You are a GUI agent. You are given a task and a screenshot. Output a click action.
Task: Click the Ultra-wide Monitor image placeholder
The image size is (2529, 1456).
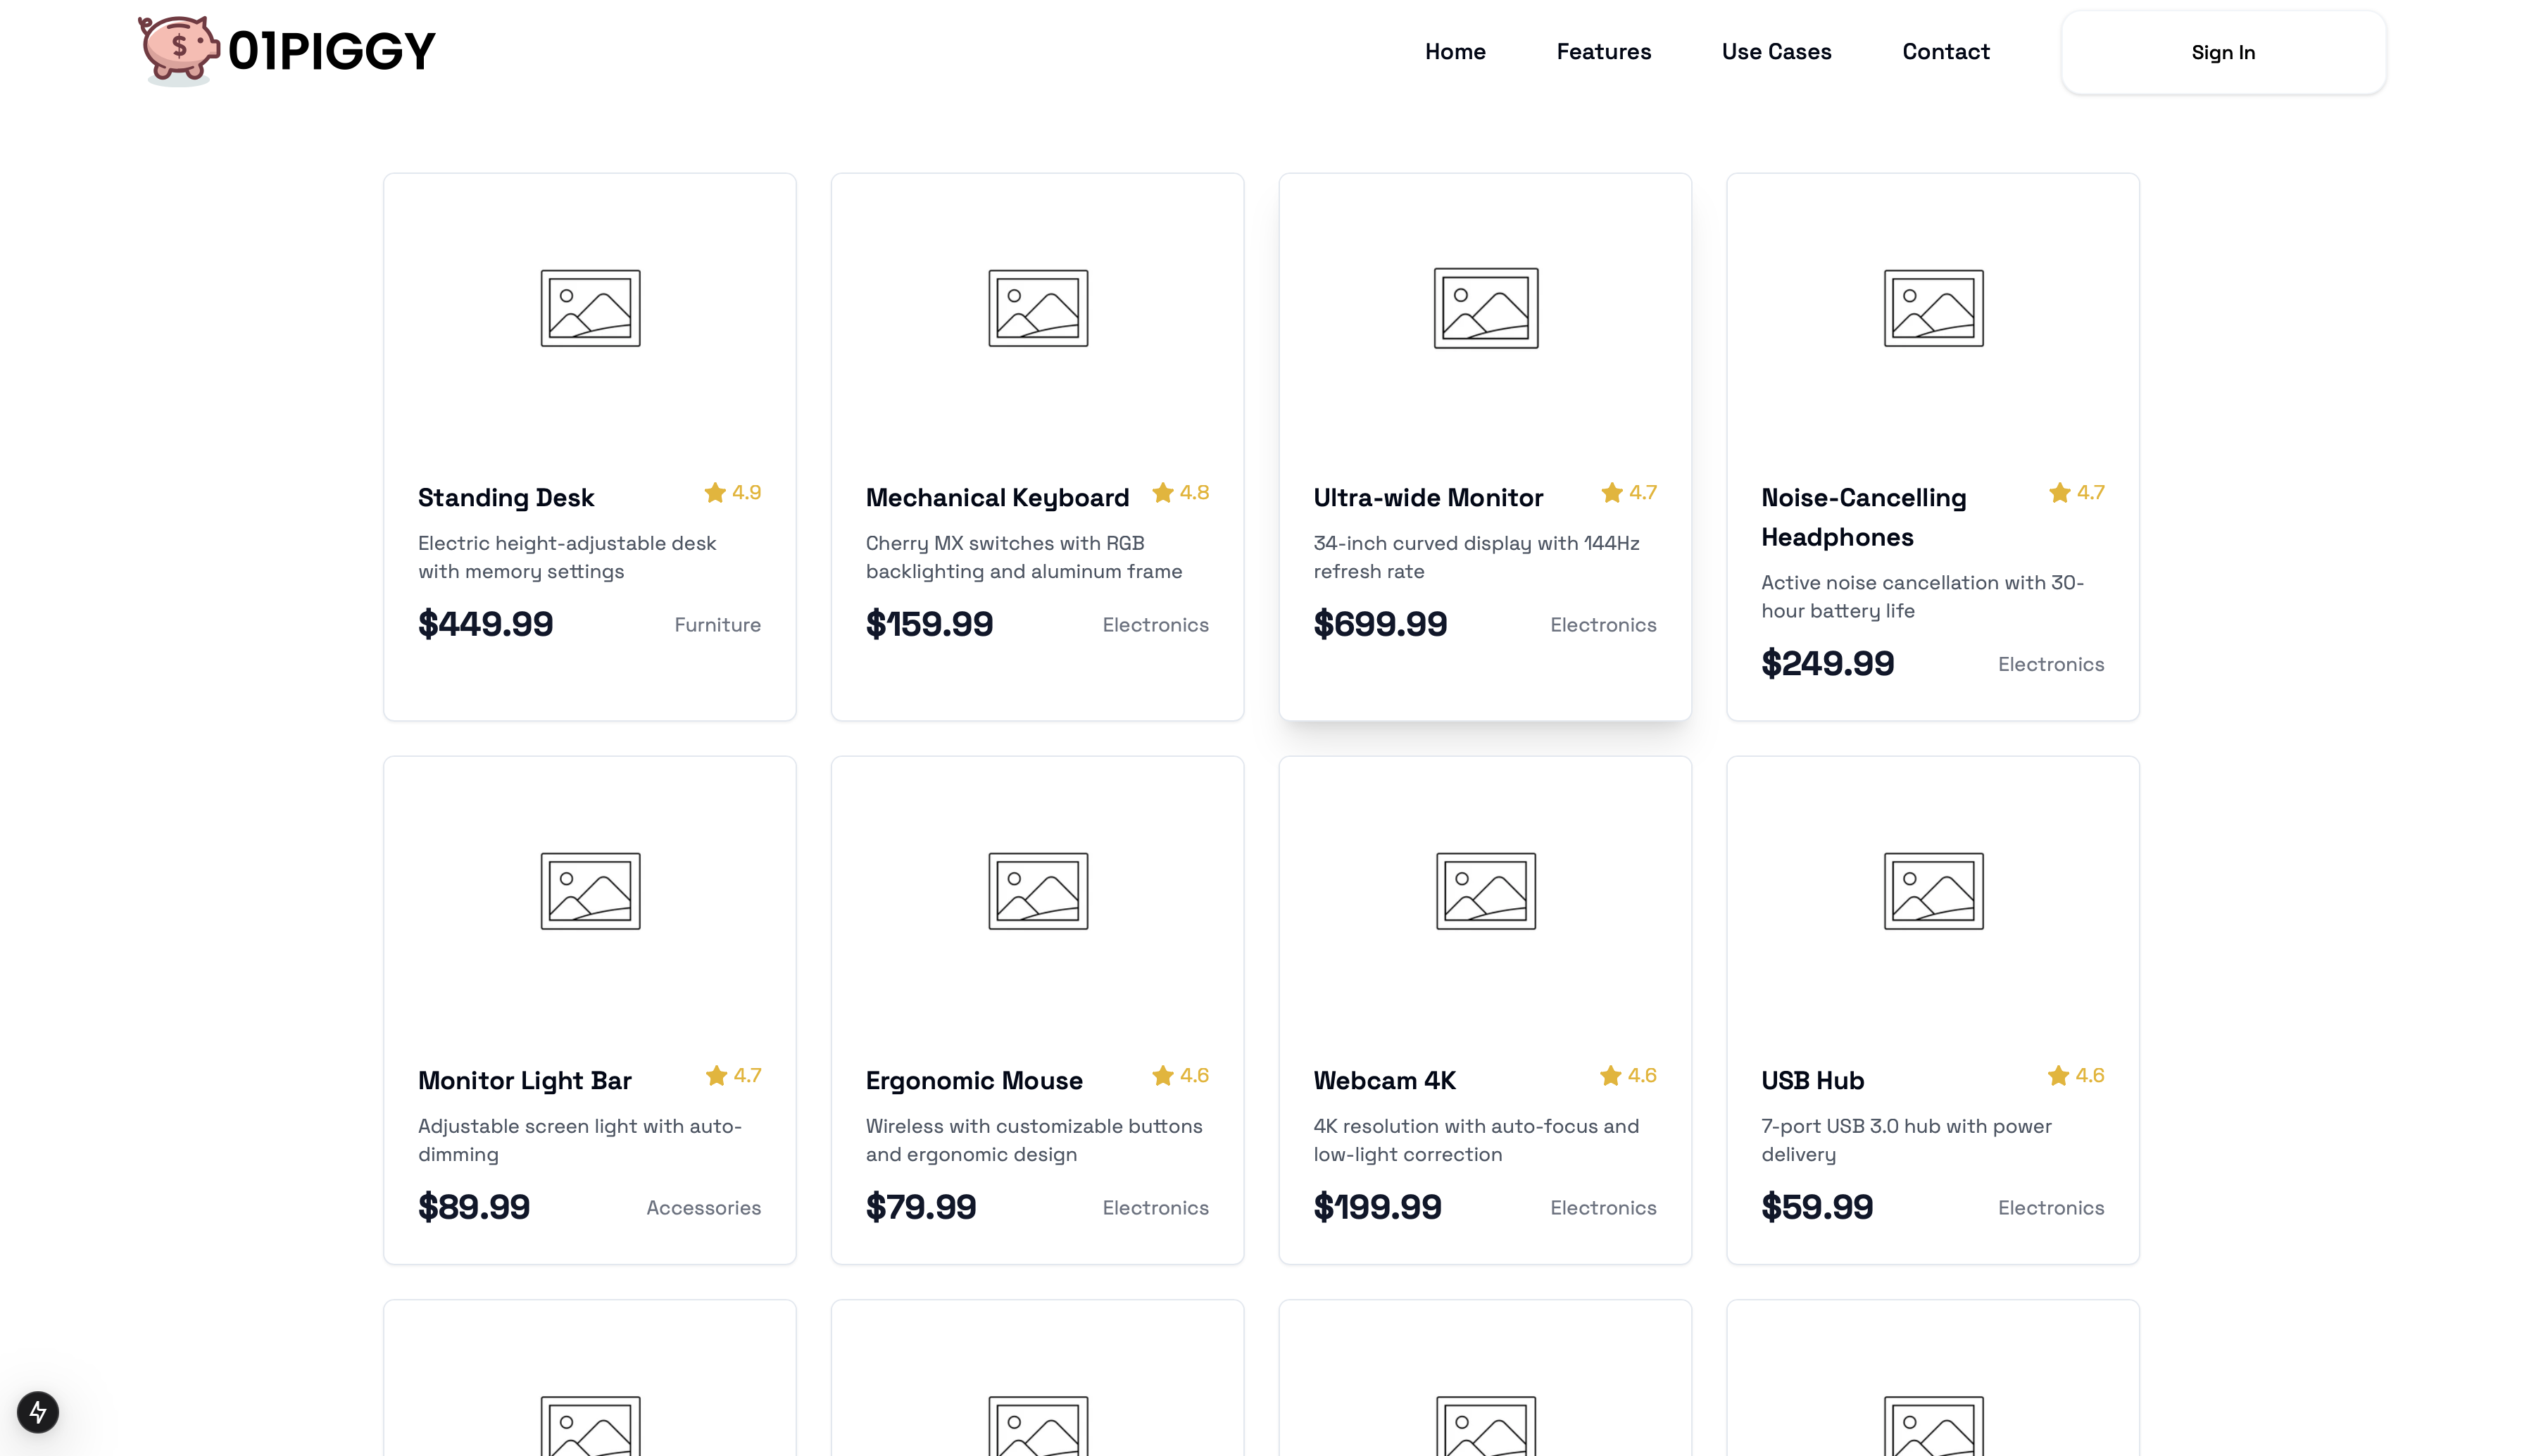tap(1485, 308)
